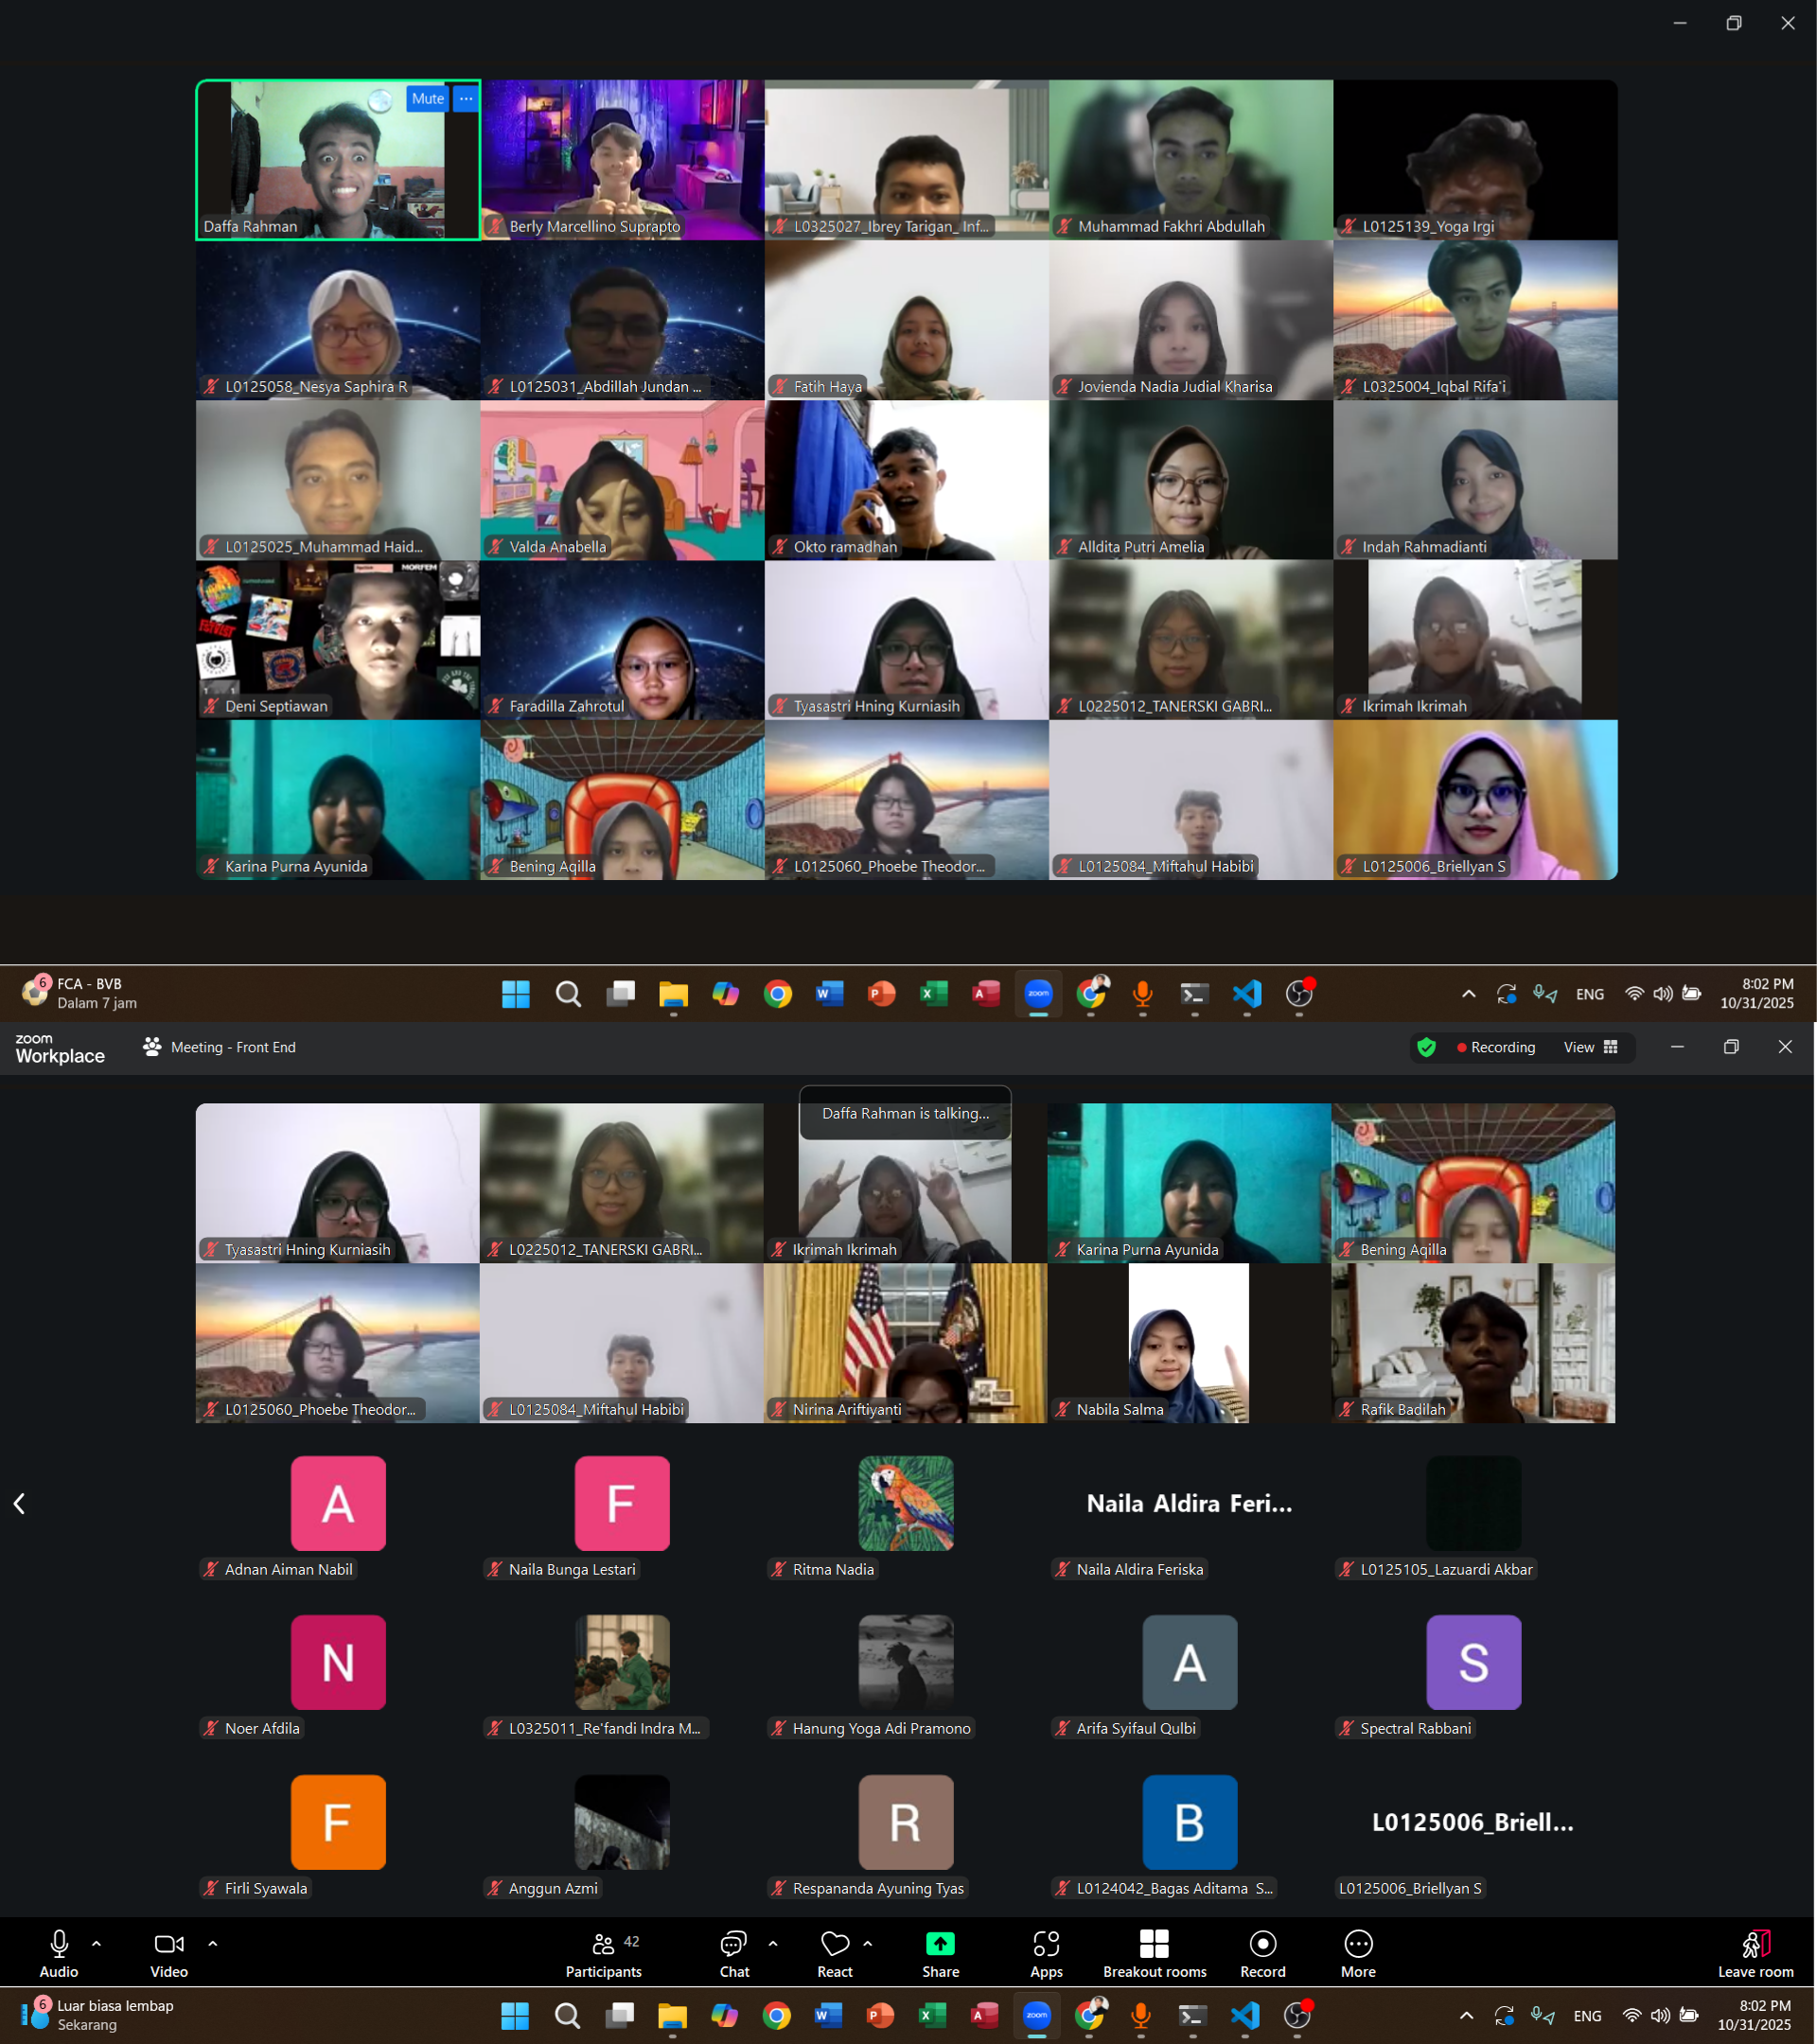This screenshot has height=2044, width=1817.
Task: Open the View layout menu
Action: pyautogui.click(x=1590, y=1047)
